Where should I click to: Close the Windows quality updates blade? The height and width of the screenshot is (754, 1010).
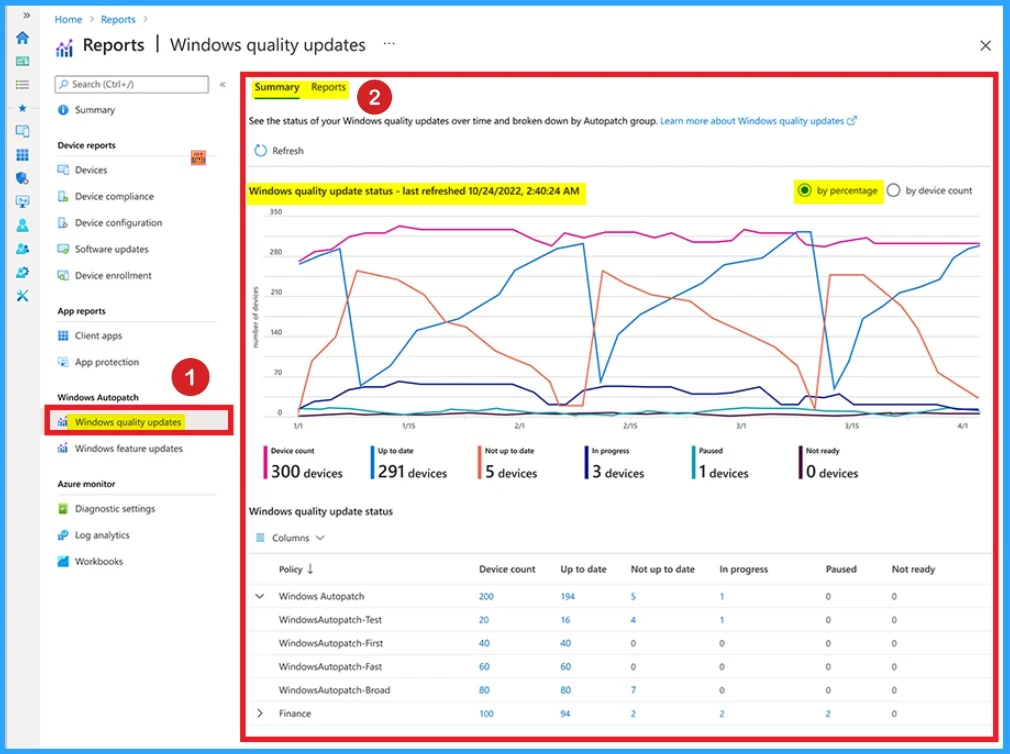[985, 45]
